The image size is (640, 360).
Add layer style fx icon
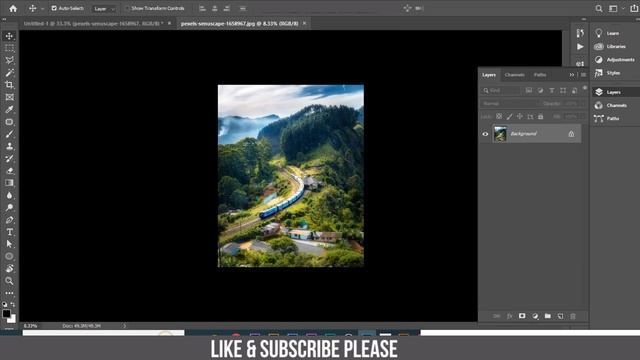point(509,316)
